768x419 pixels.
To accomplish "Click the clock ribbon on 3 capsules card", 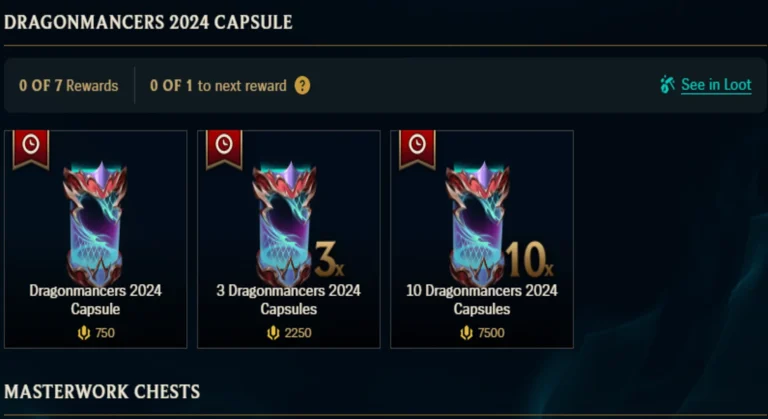I will pyautogui.click(x=224, y=149).
